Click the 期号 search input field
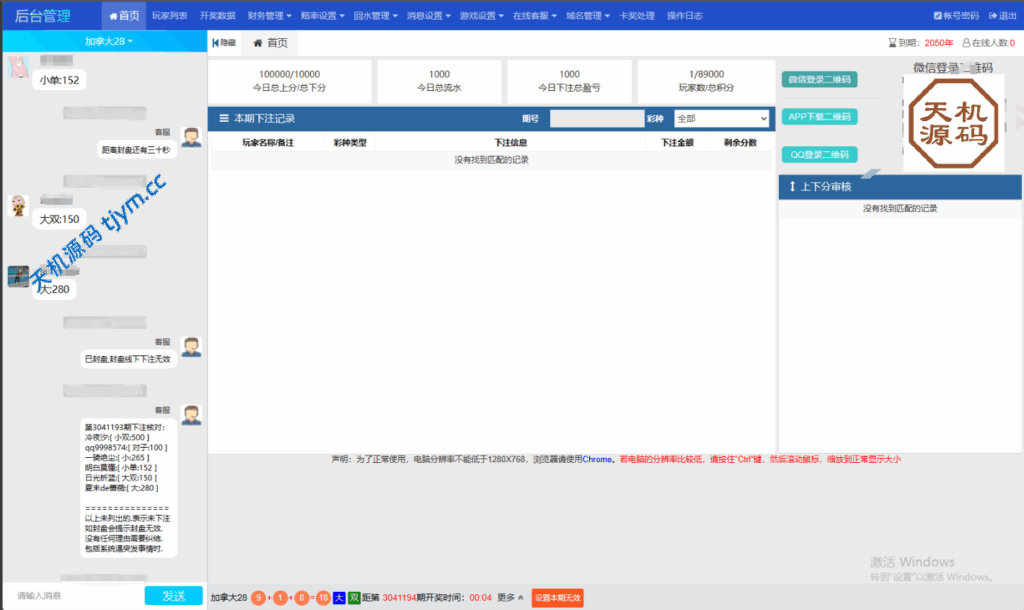Screen dimensions: 1024x610 click(596, 118)
